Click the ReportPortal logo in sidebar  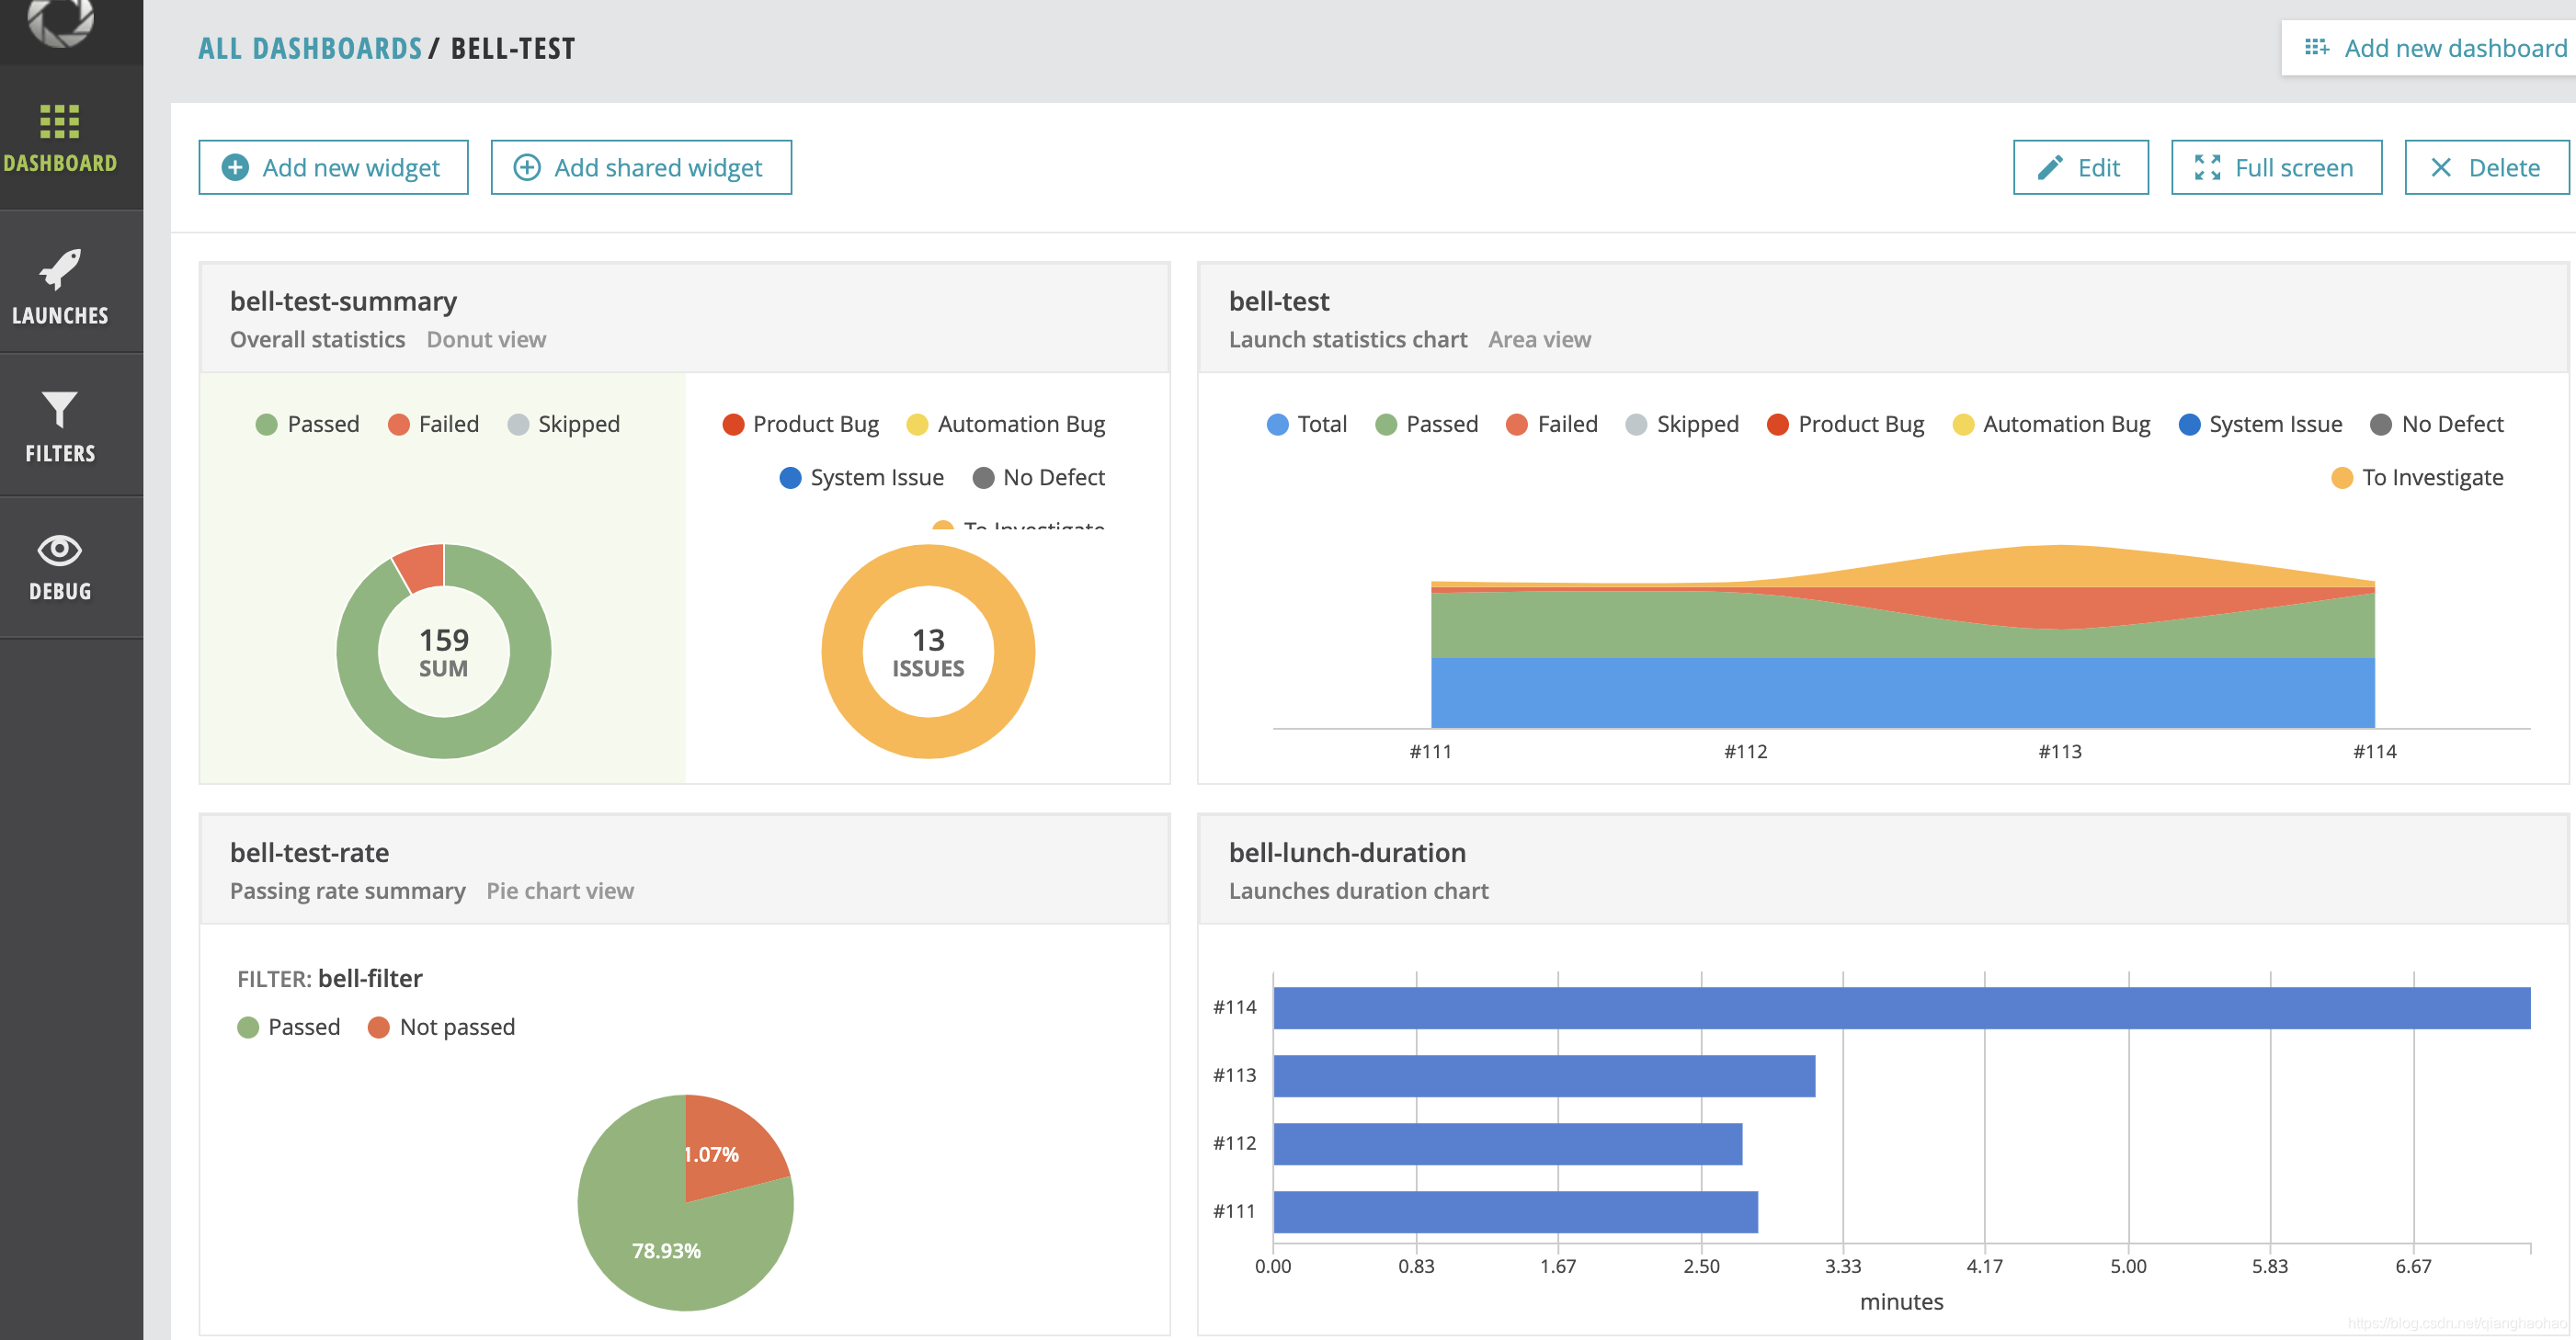click(60, 20)
